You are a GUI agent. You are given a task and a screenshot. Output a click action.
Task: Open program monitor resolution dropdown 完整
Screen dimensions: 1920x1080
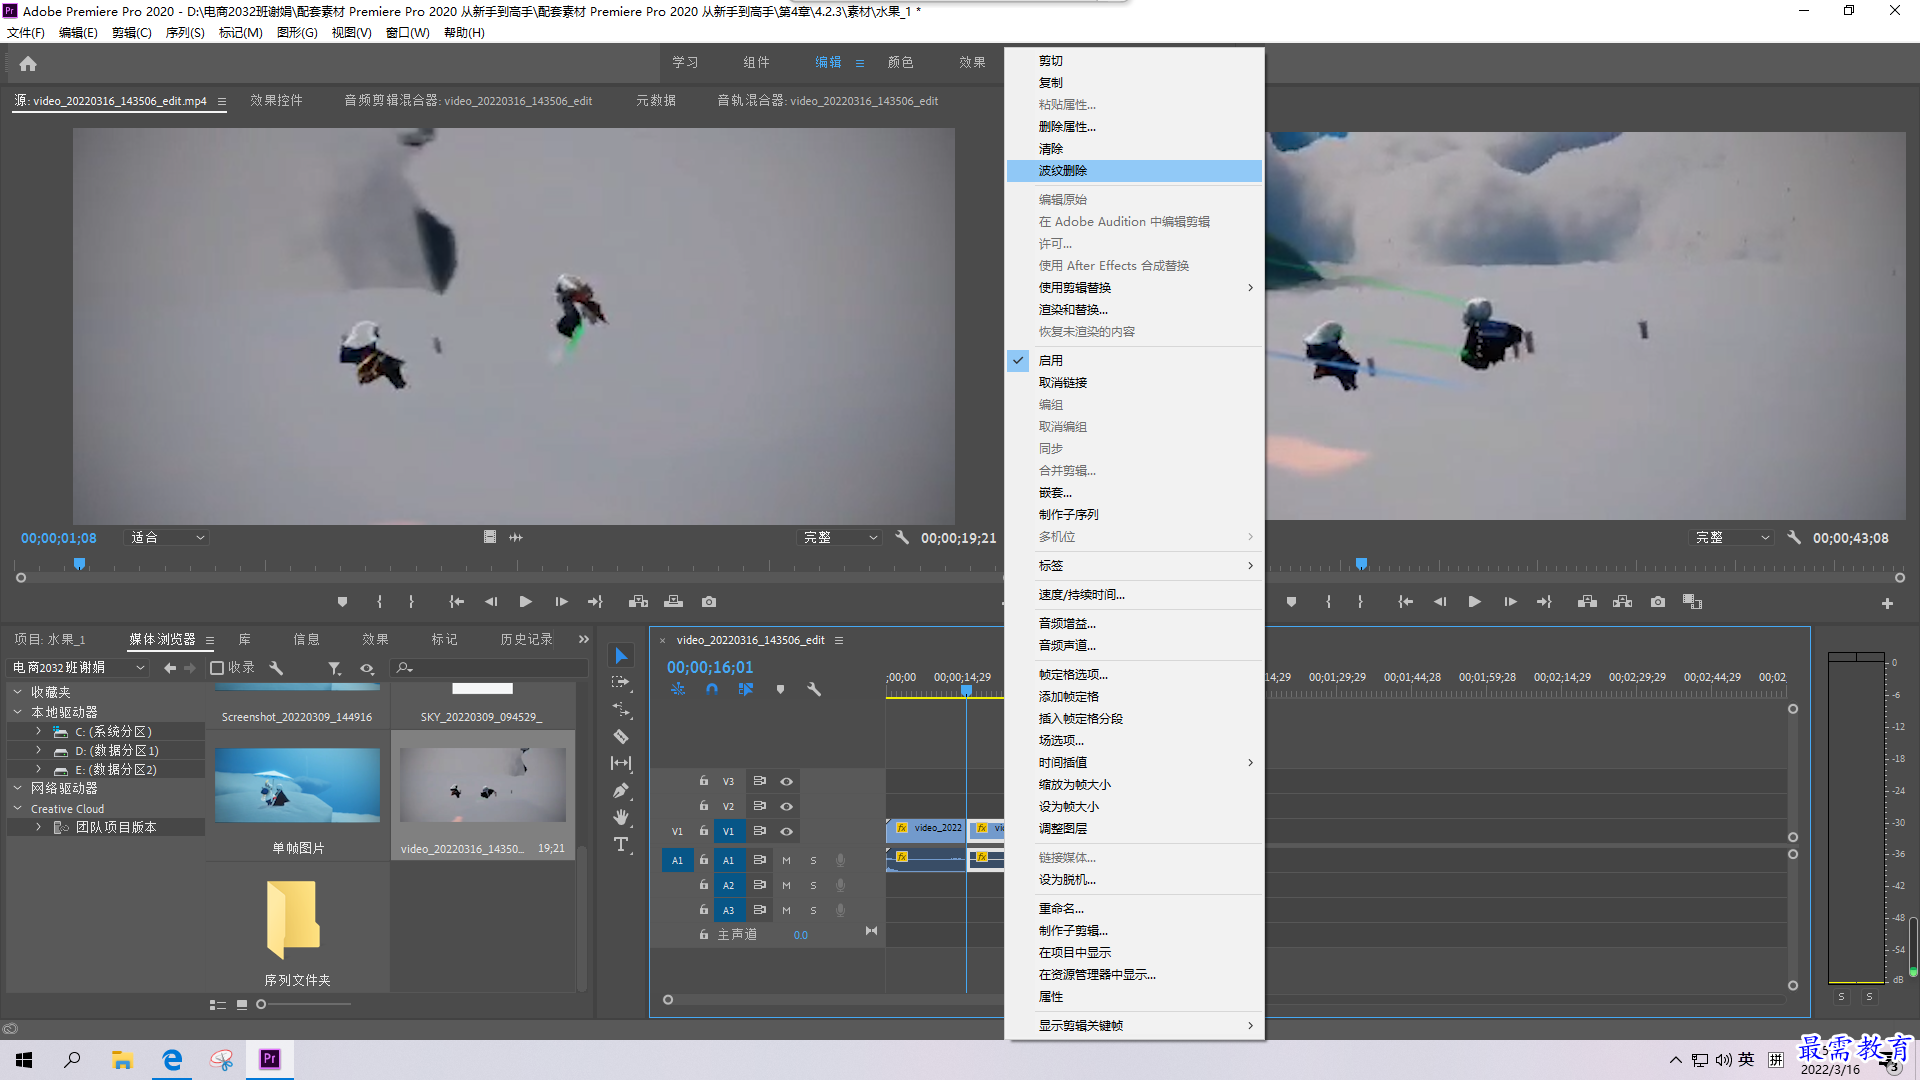(1732, 537)
